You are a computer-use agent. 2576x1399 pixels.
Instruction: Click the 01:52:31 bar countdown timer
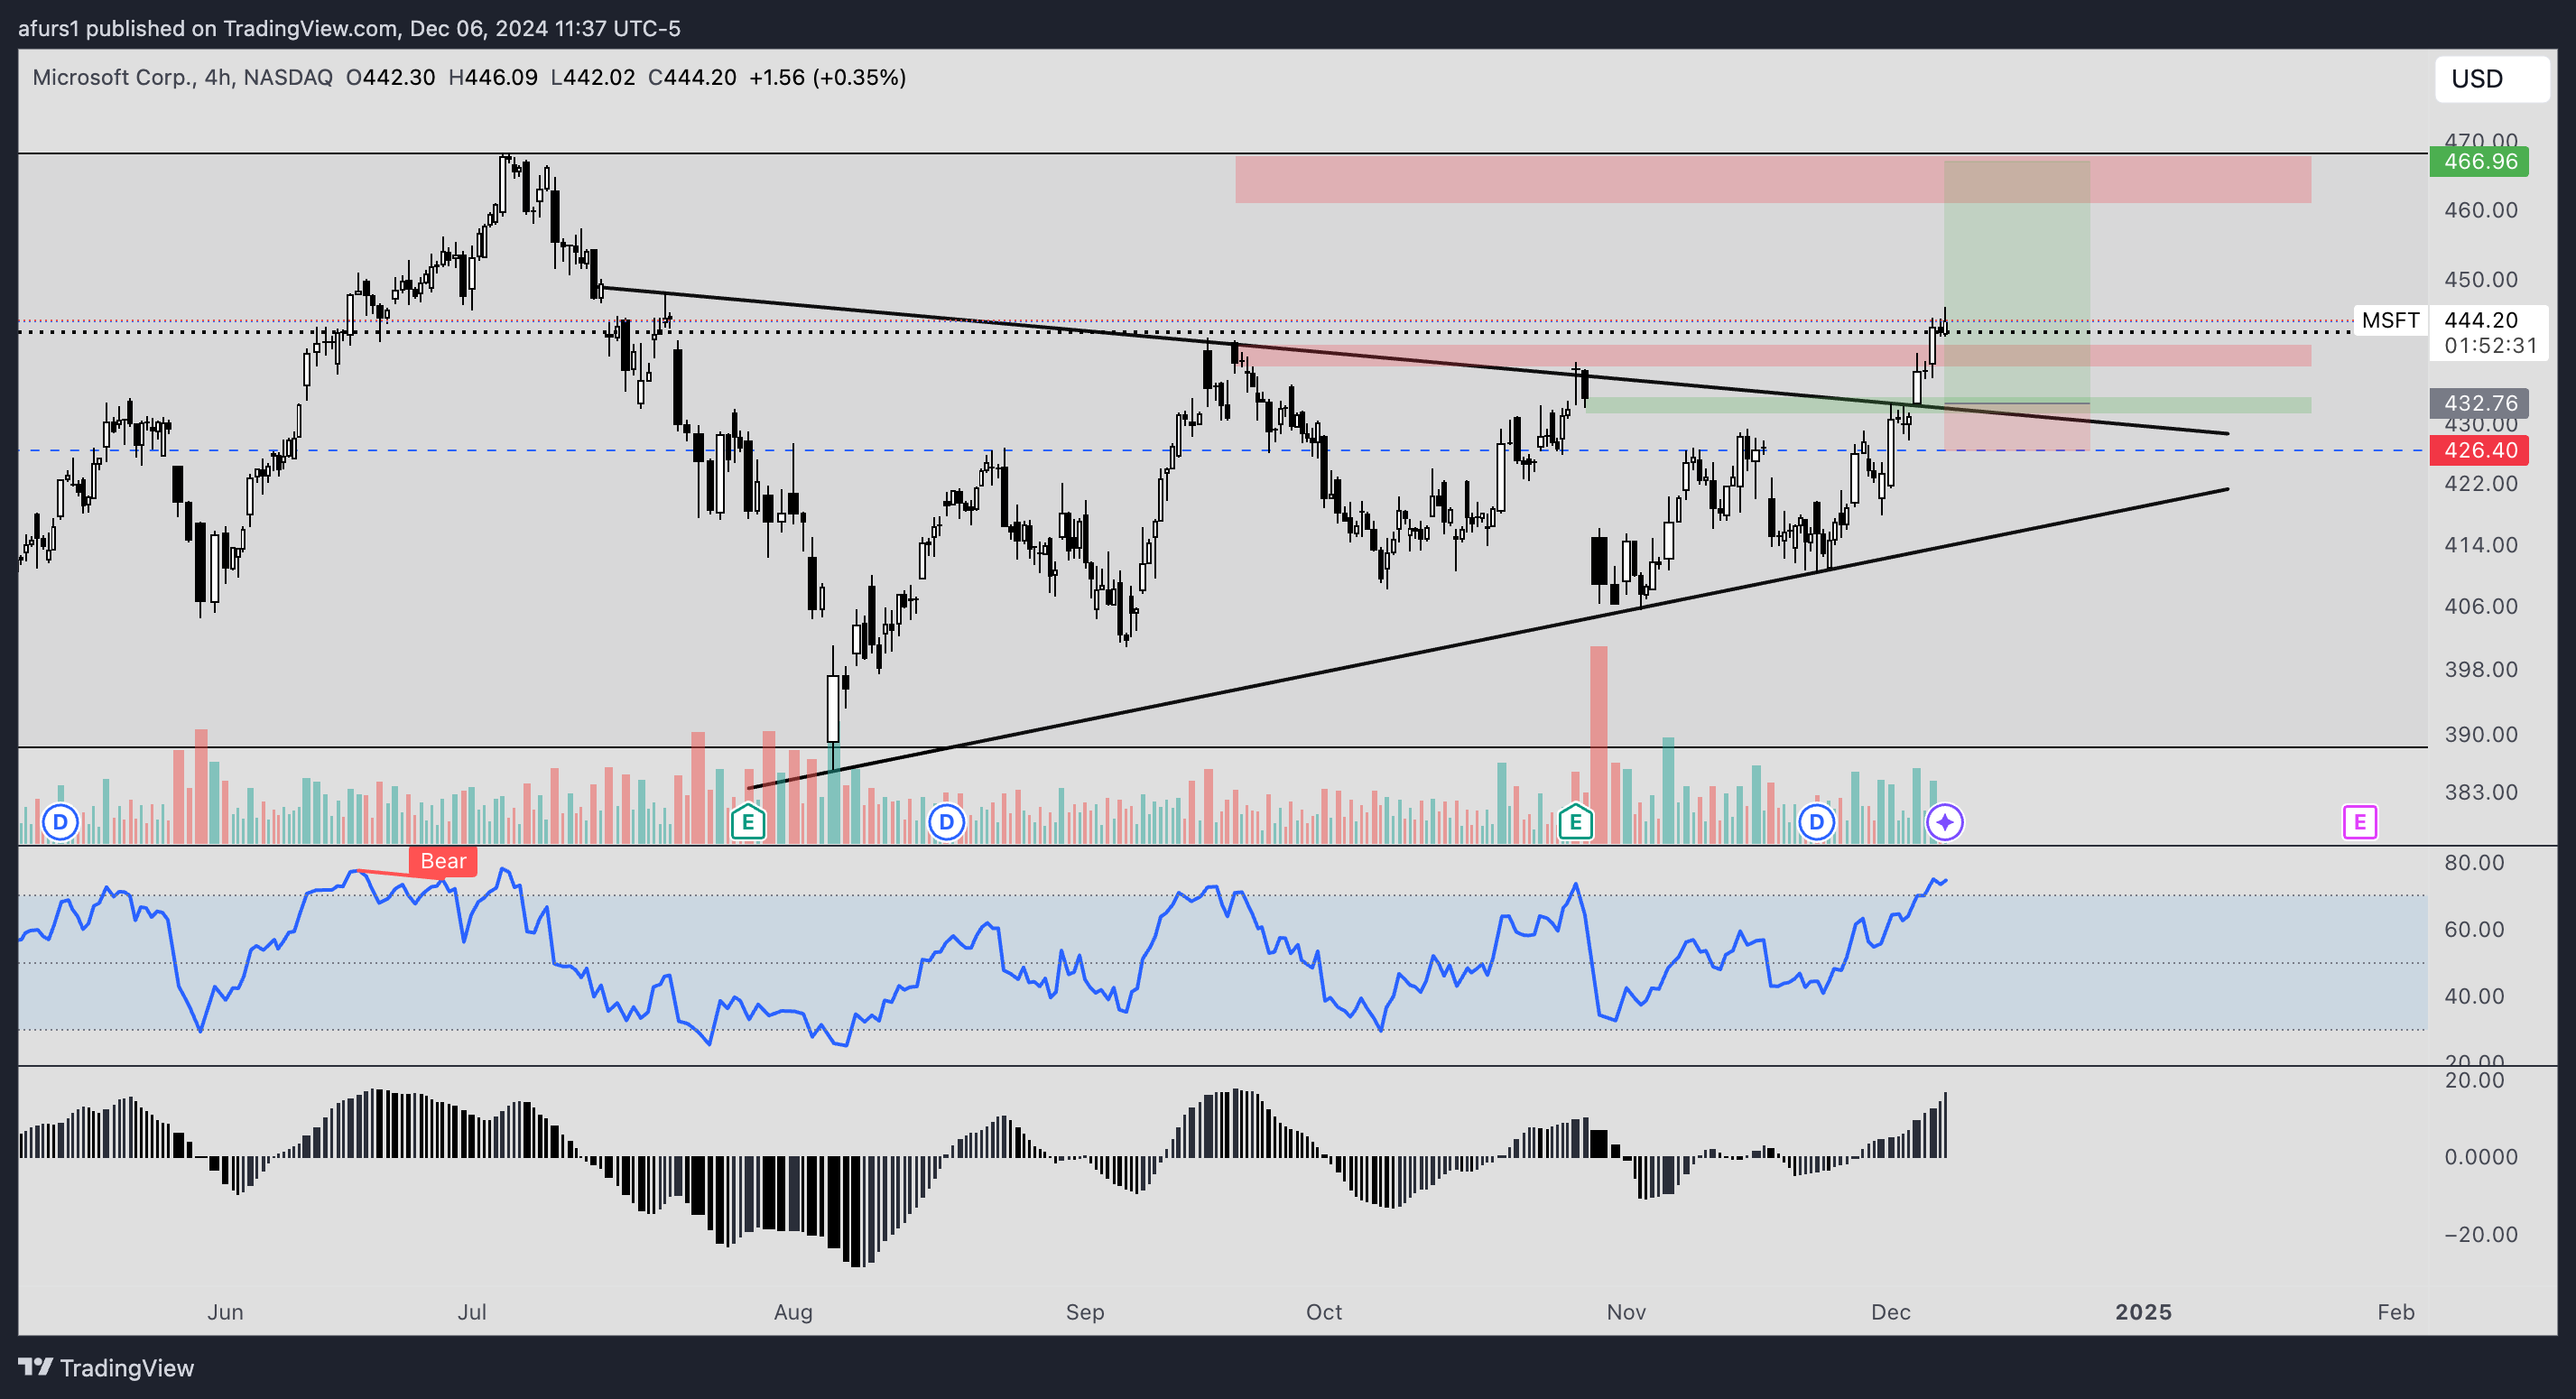[2491, 346]
